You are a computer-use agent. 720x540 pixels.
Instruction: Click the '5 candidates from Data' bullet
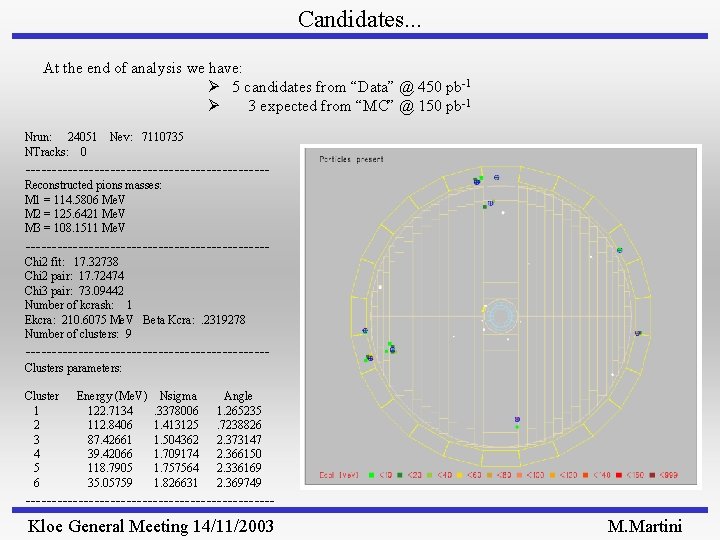coord(351,86)
